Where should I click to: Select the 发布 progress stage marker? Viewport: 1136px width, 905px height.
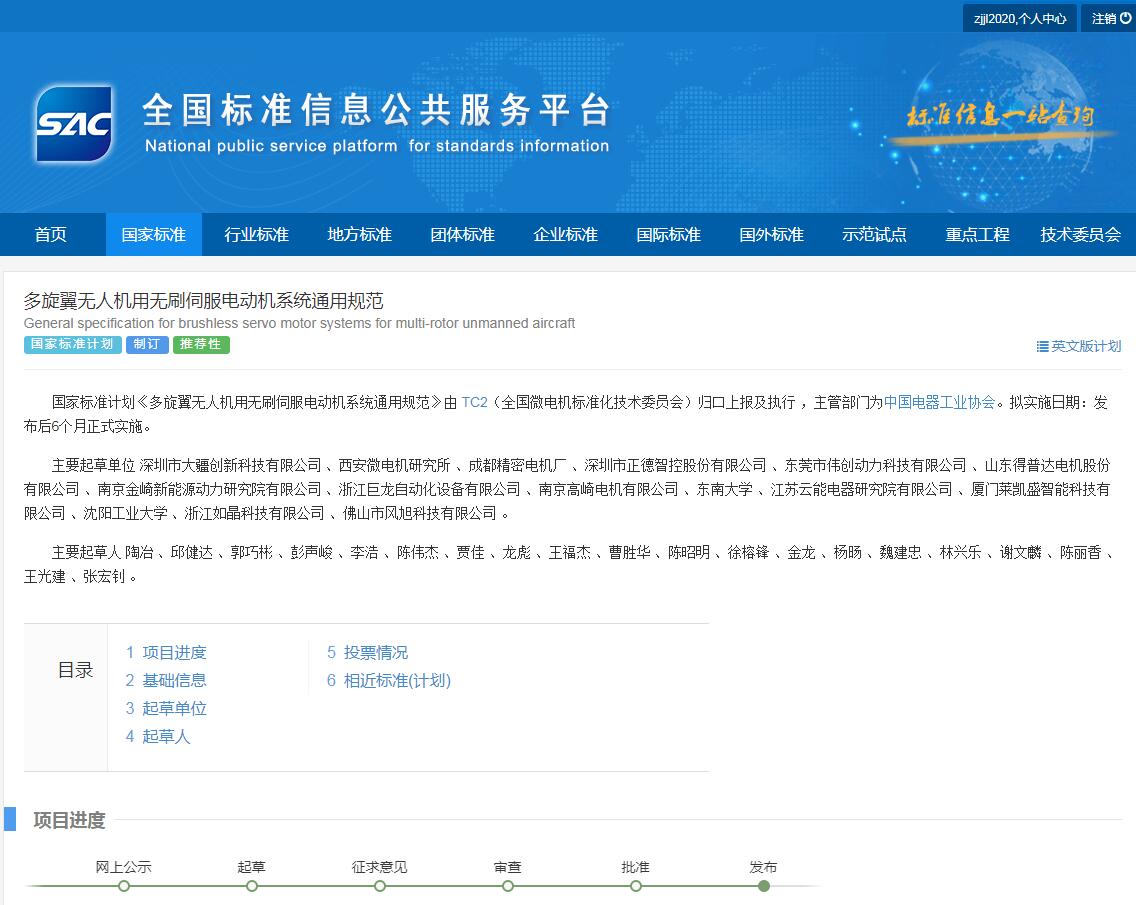[764, 885]
